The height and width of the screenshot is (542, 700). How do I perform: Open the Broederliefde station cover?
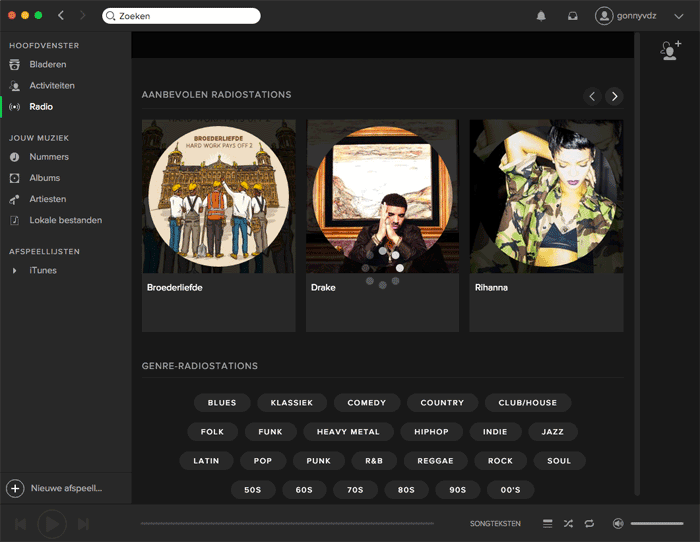pos(219,196)
